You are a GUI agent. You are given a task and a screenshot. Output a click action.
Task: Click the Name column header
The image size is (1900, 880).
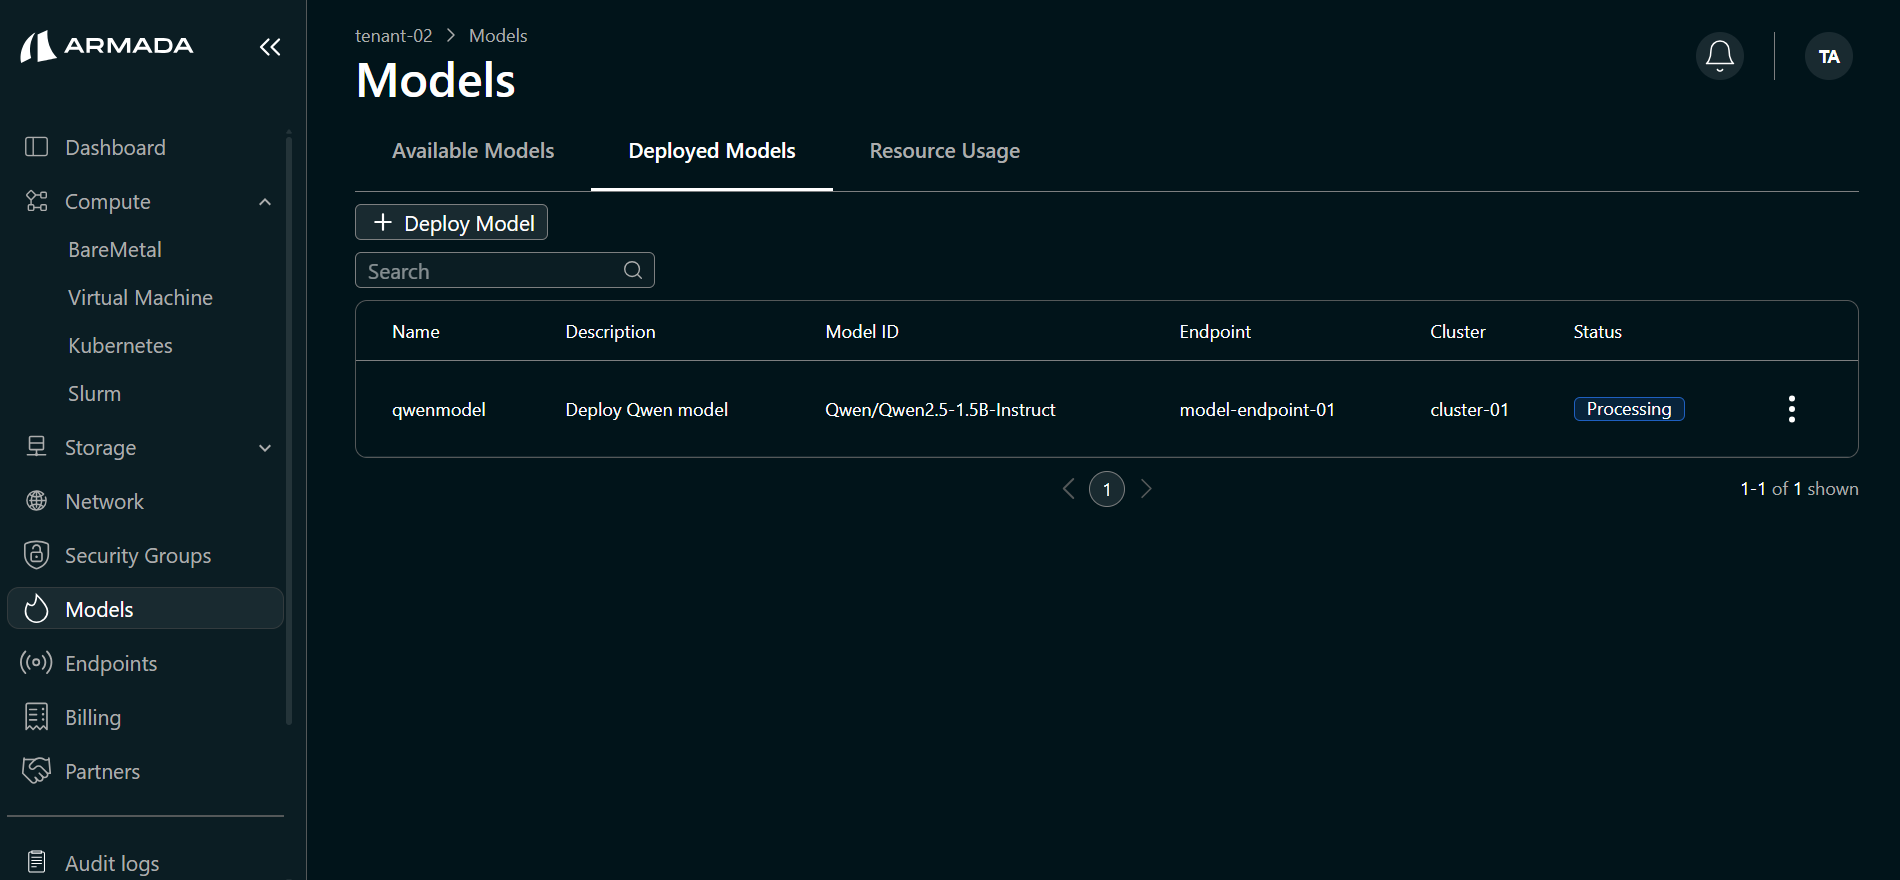point(416,332)
